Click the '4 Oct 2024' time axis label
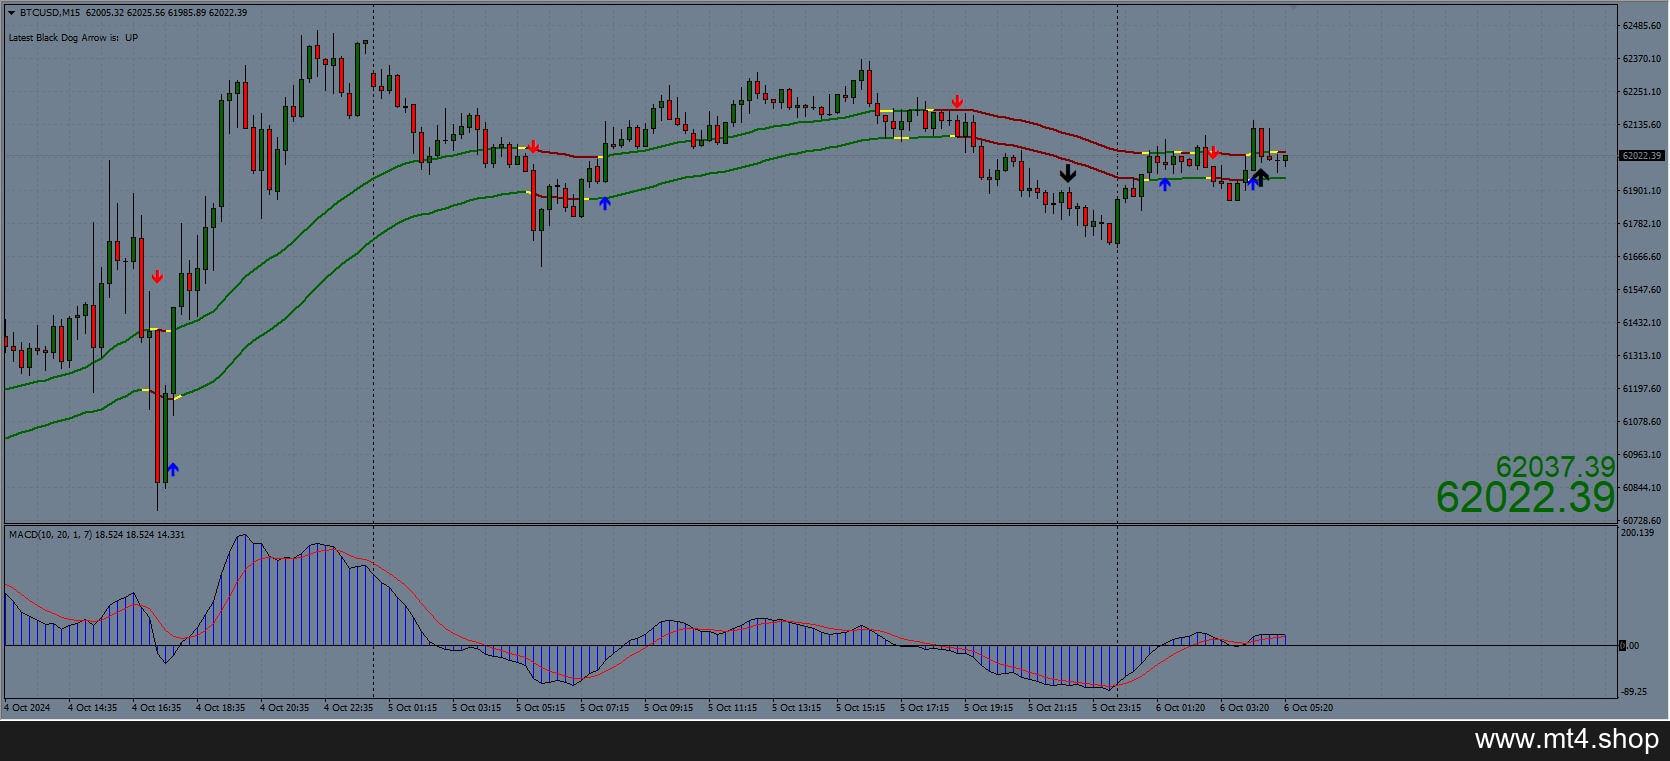1670x761 pixels. tap(27, 708)
